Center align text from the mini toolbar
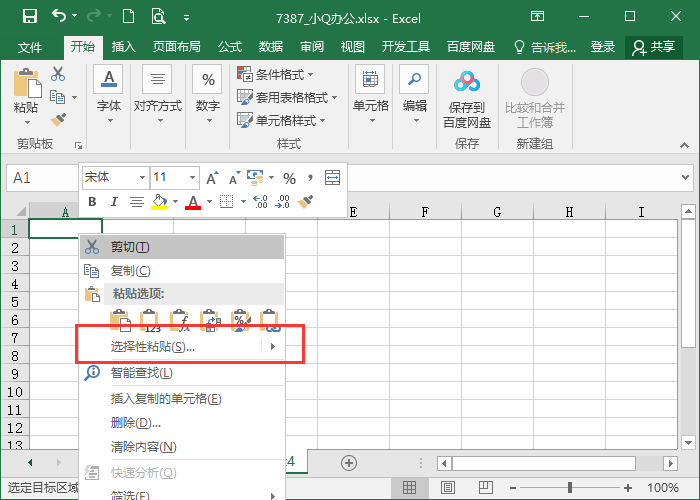Viewport: 700px width, 500px height. tap(137, 202)
